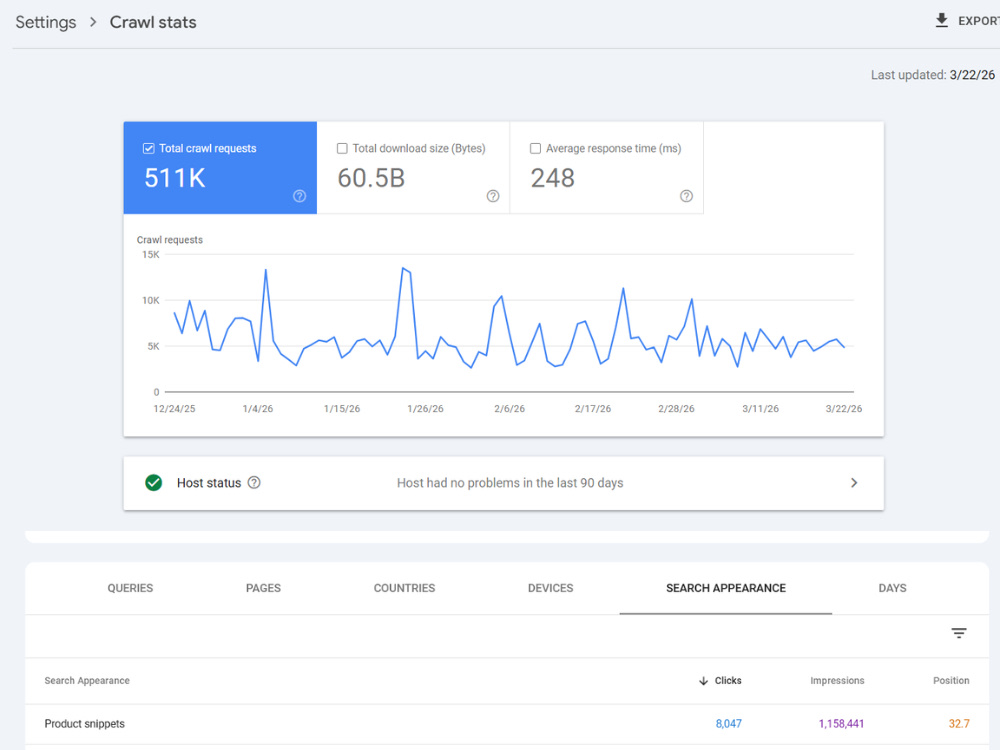Image resolution: width=1000 pixels, height=750 pixels.
Task: Open the table filter icon
Action: tap(959, 633)
